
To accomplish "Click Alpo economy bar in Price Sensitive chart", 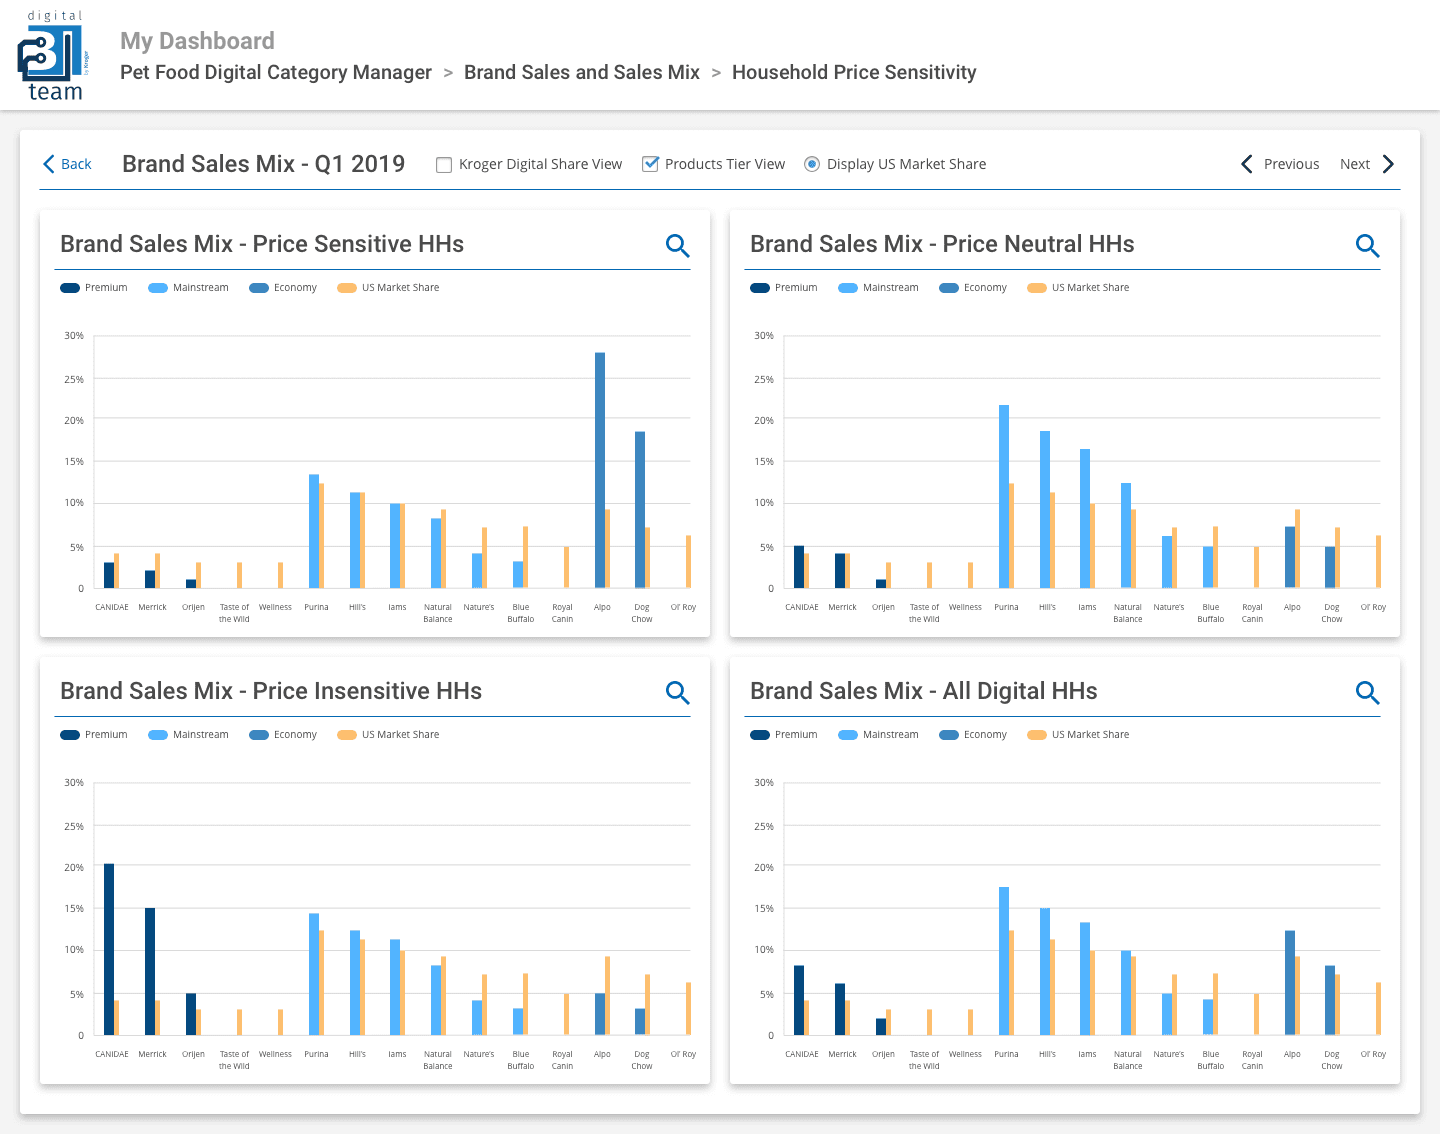I will click(x=600, y=470).
